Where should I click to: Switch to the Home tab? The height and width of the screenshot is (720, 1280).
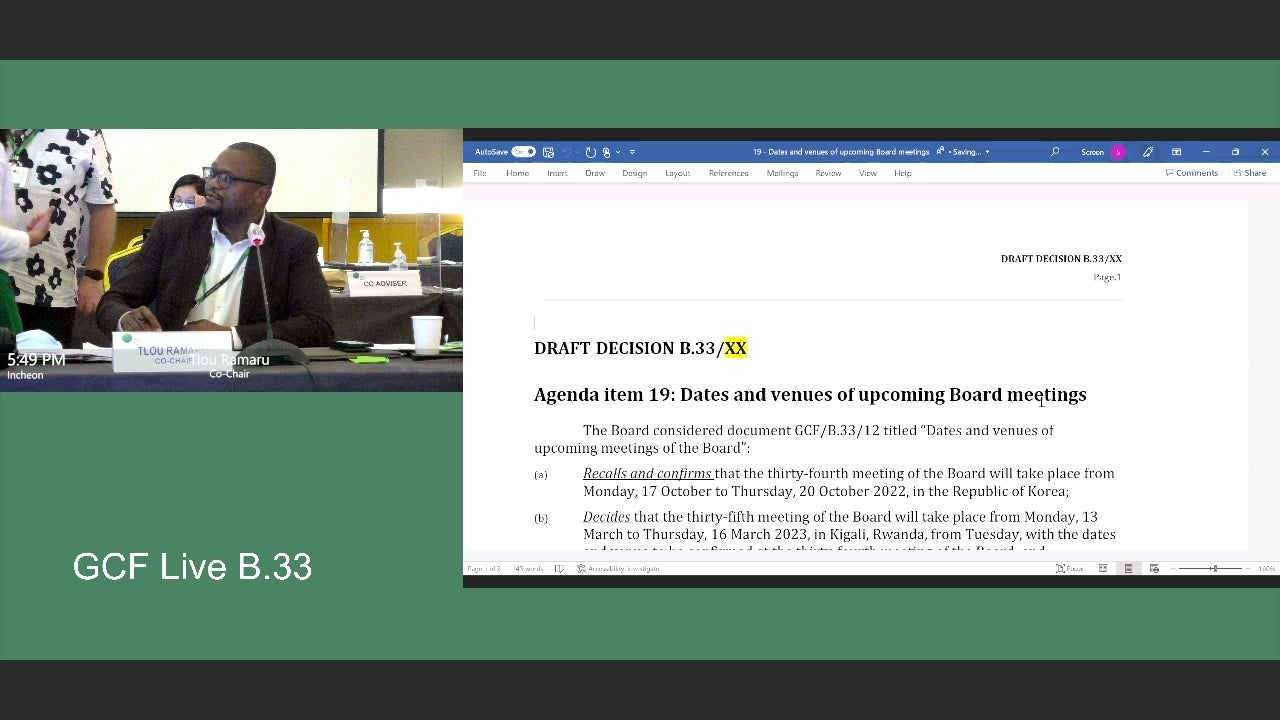(x=517, y=173)
